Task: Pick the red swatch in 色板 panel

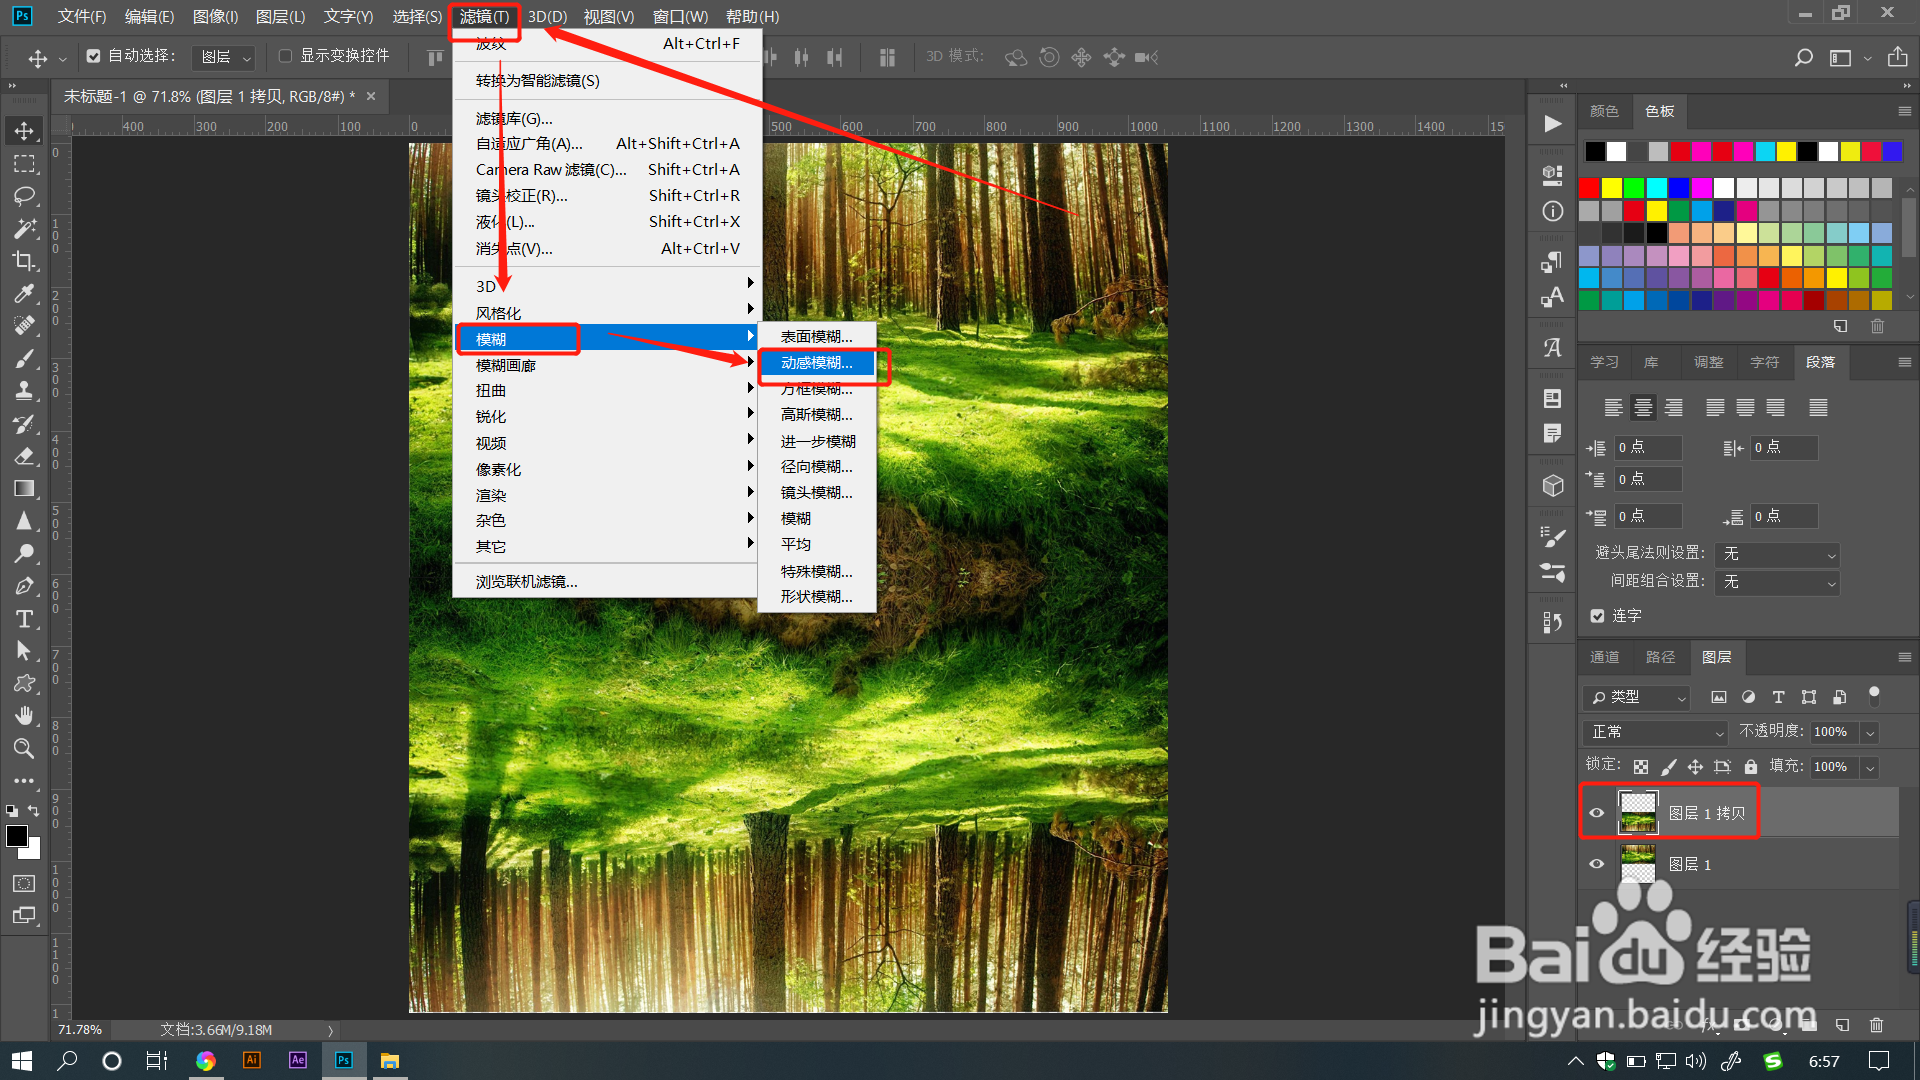Action: point(1589,188)
